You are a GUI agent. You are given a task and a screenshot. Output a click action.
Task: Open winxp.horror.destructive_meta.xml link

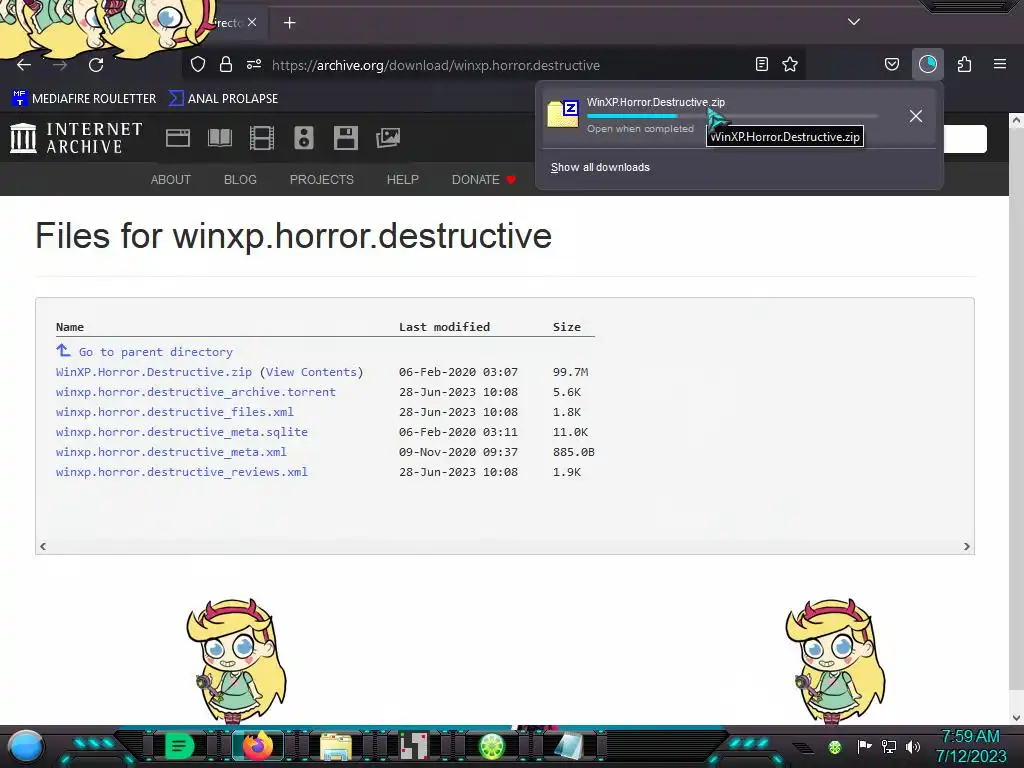pyautogui.click(x=171, y=452)
